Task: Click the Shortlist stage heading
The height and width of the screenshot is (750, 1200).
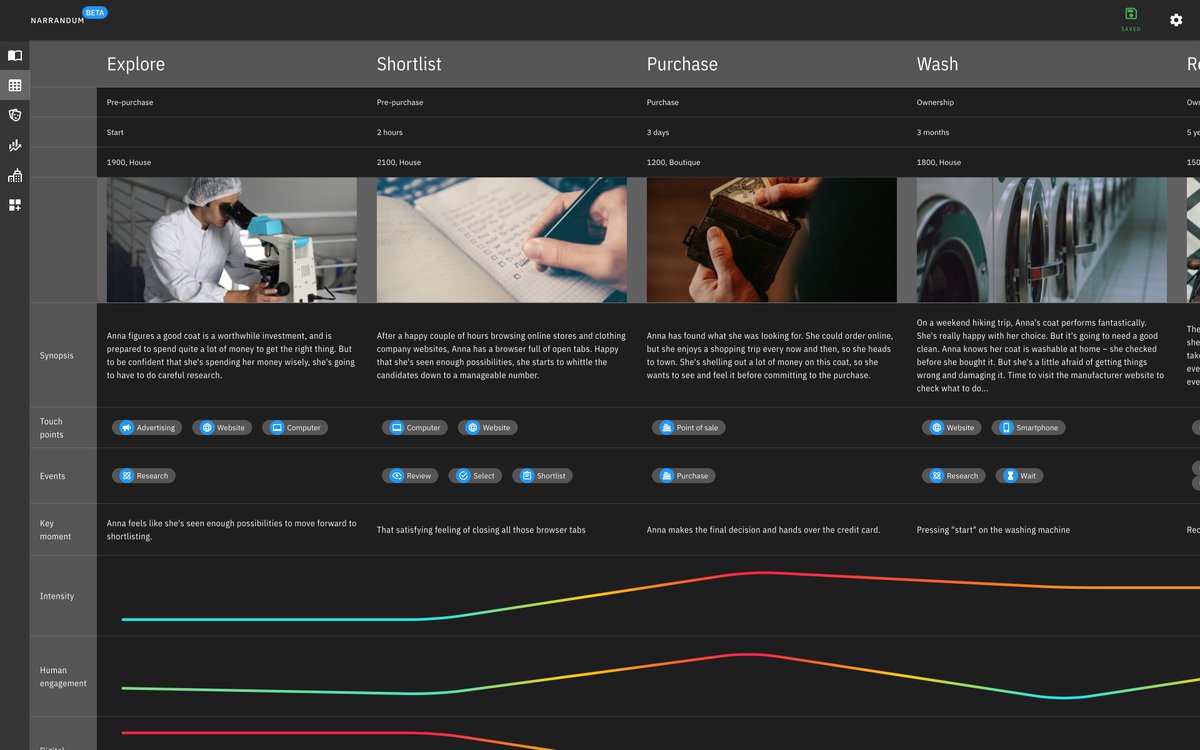Action: (409, 64)
